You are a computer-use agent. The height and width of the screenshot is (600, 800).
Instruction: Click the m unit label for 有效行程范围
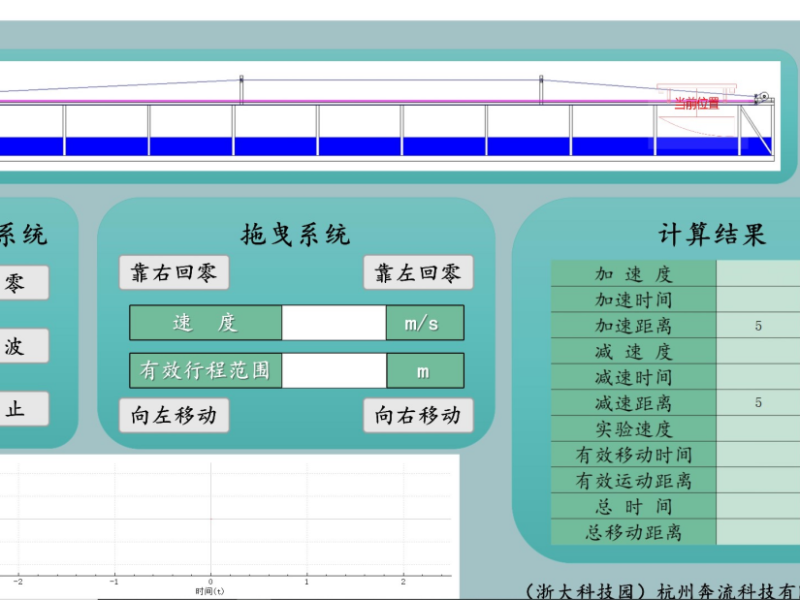point(425,370)
